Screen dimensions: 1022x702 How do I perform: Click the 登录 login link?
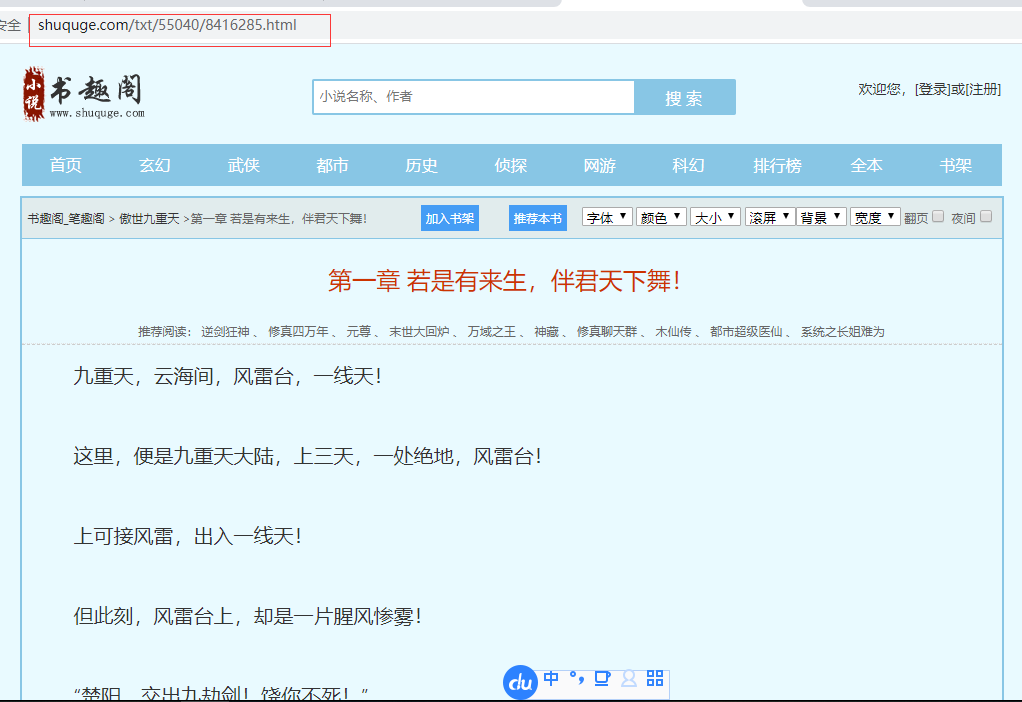933,89
